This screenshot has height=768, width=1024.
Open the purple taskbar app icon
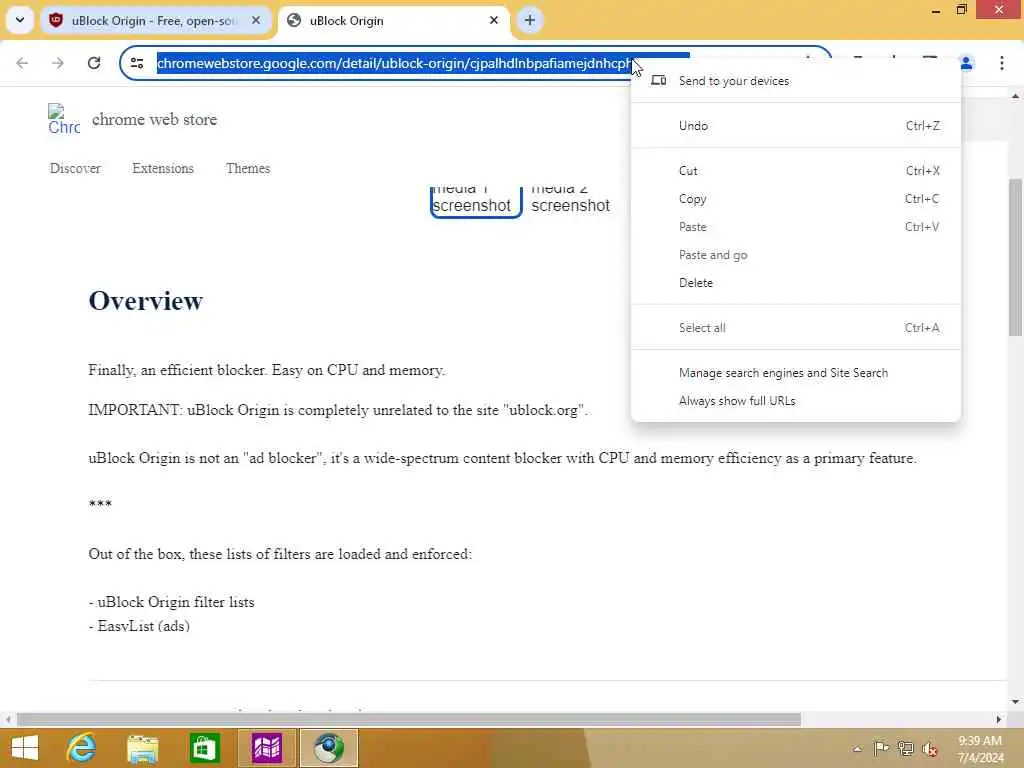(266, 748)
